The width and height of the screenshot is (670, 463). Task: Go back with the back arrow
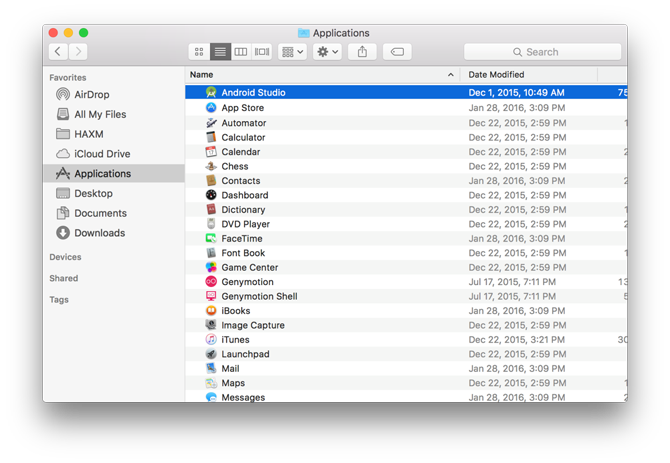[58, 52]
